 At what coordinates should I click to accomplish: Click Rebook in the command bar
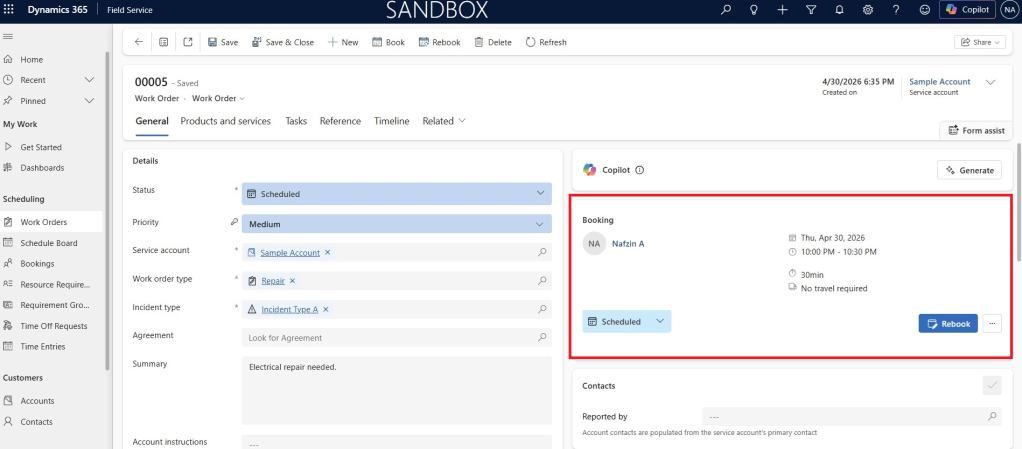(439, 42)
